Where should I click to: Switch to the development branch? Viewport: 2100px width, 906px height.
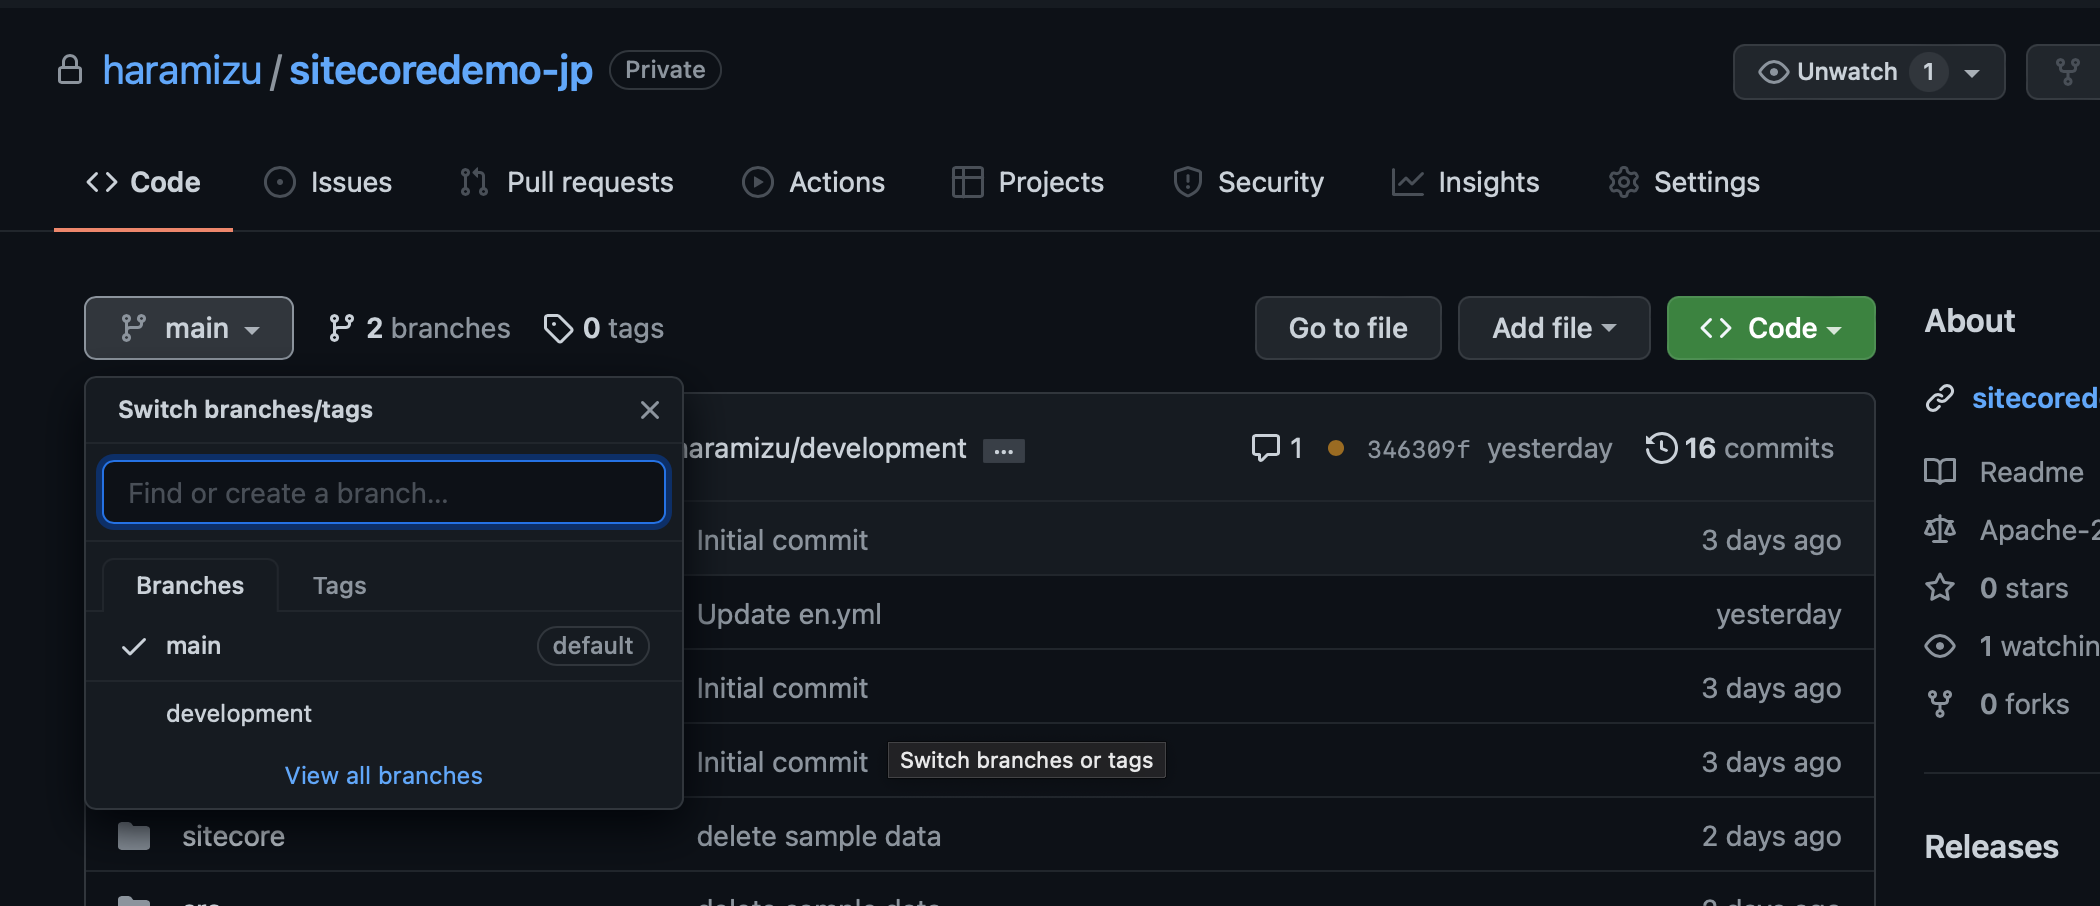(384, 714)
